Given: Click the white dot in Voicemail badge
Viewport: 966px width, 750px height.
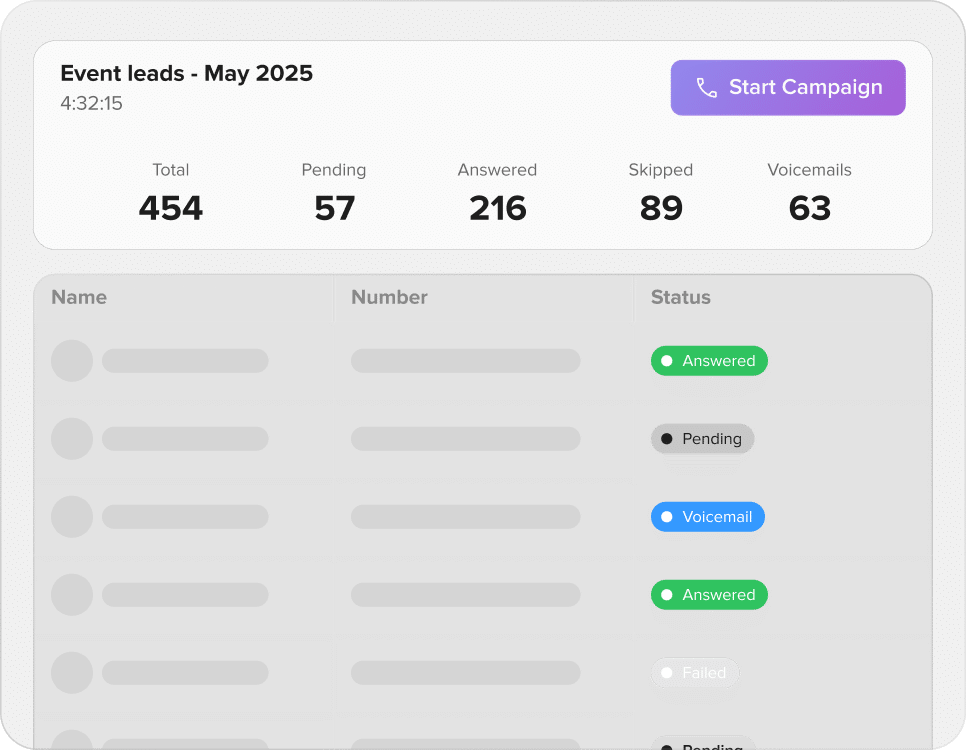Looking at the screenshot, I should point(667,517).
